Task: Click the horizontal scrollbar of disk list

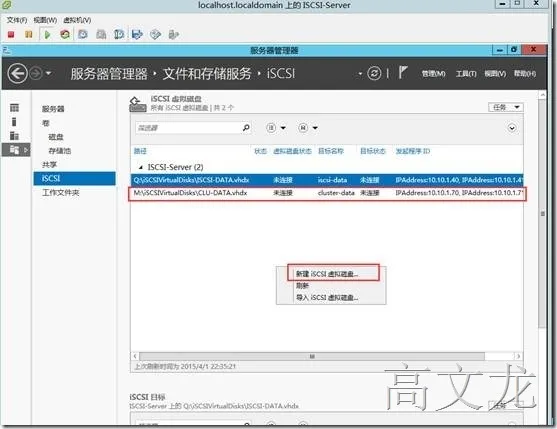Action: click(x=312, y=356)
